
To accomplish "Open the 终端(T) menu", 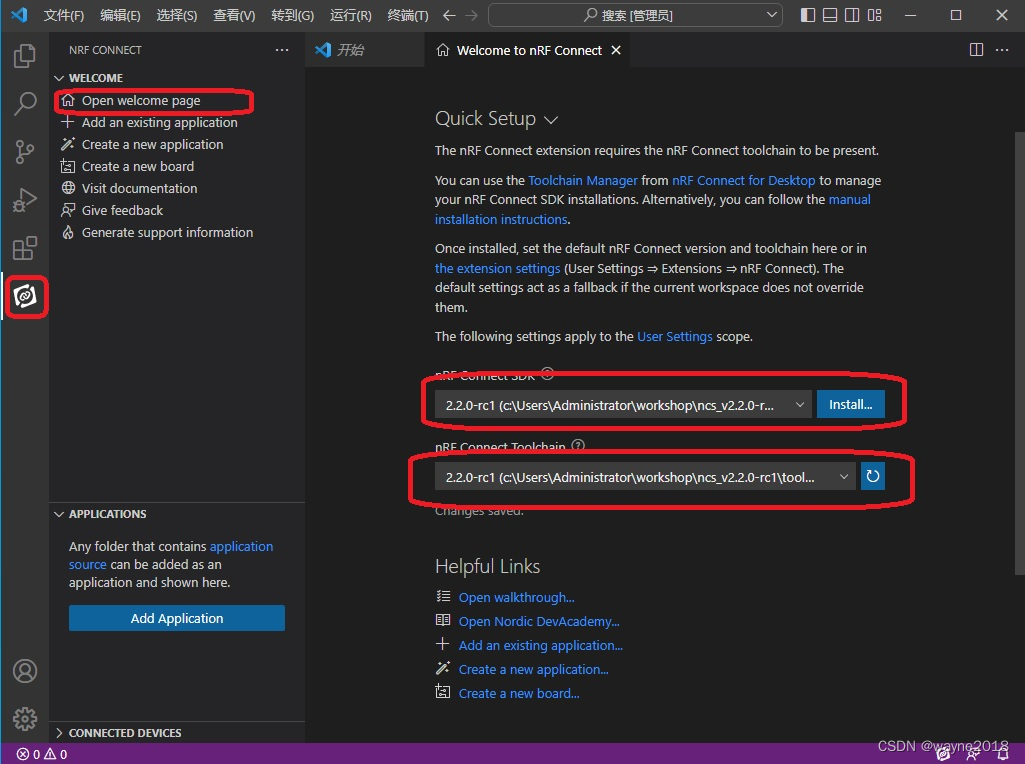I will (408, 15).
